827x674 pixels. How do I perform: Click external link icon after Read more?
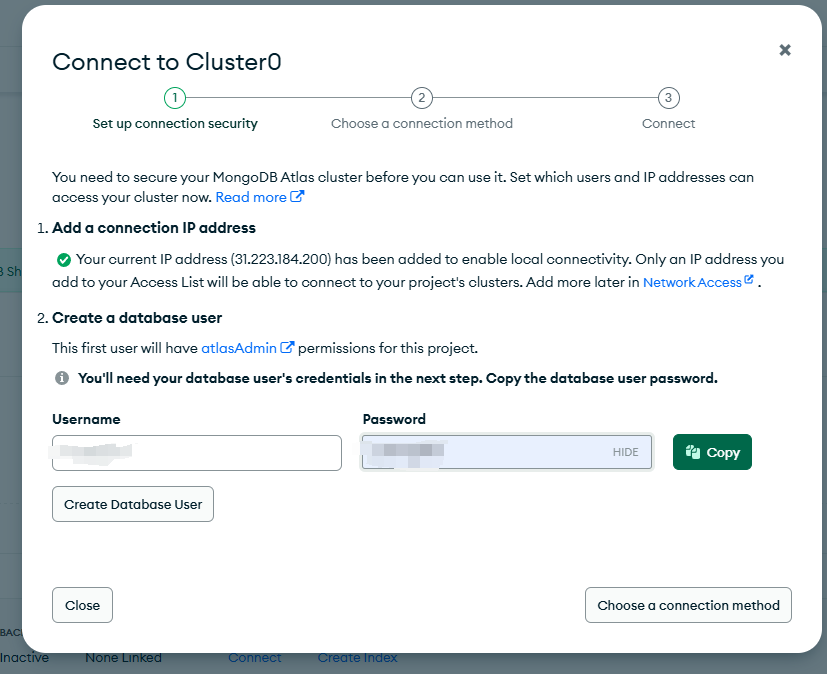297,197
